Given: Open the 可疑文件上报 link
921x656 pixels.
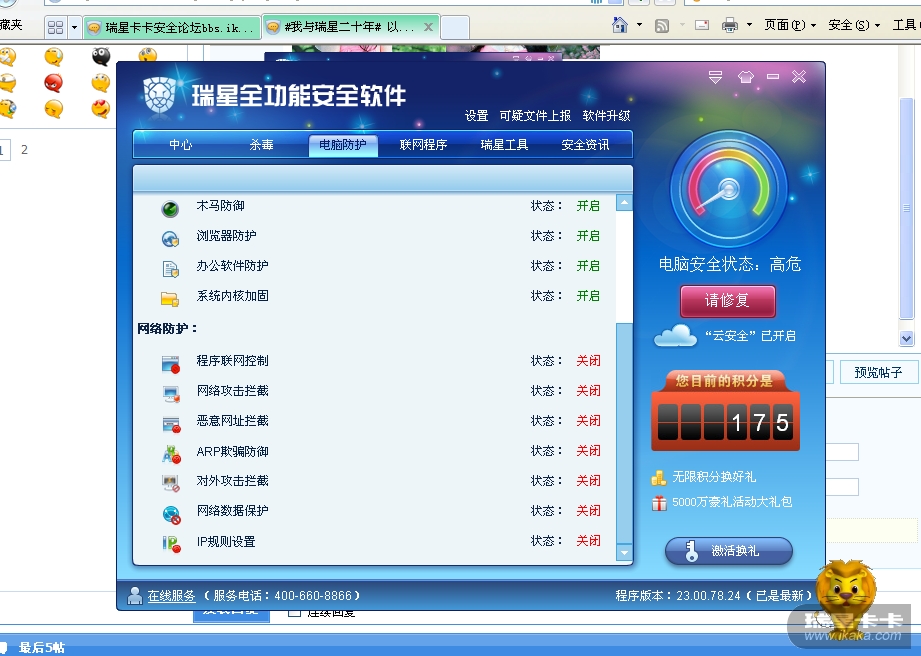Looking at the screenshot, I should [x=535, y=116].
